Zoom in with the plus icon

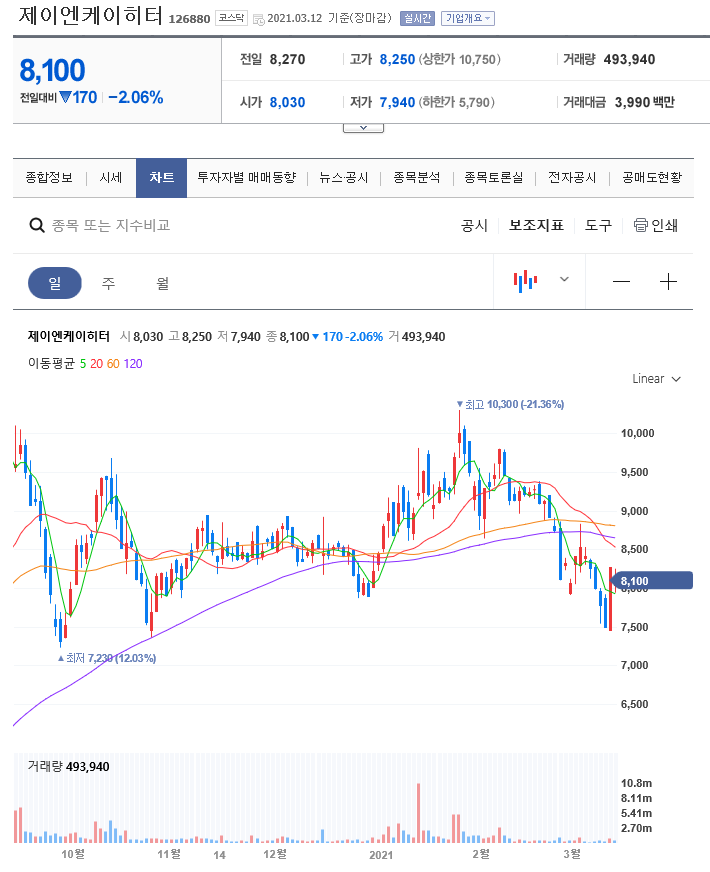click(x=668, y=282)
